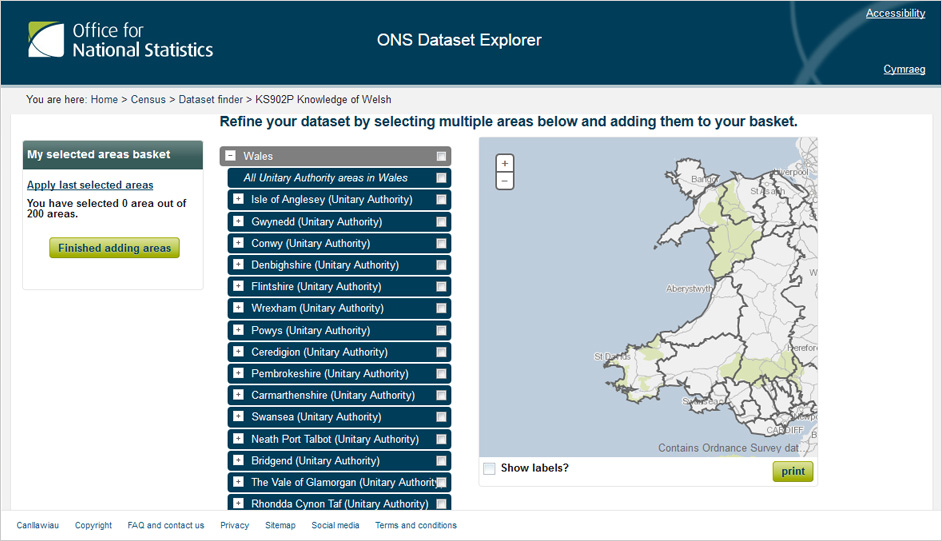Open Apply last selected areas link
Viewport: 942px width, 541px height.
(x=90, y=185)
